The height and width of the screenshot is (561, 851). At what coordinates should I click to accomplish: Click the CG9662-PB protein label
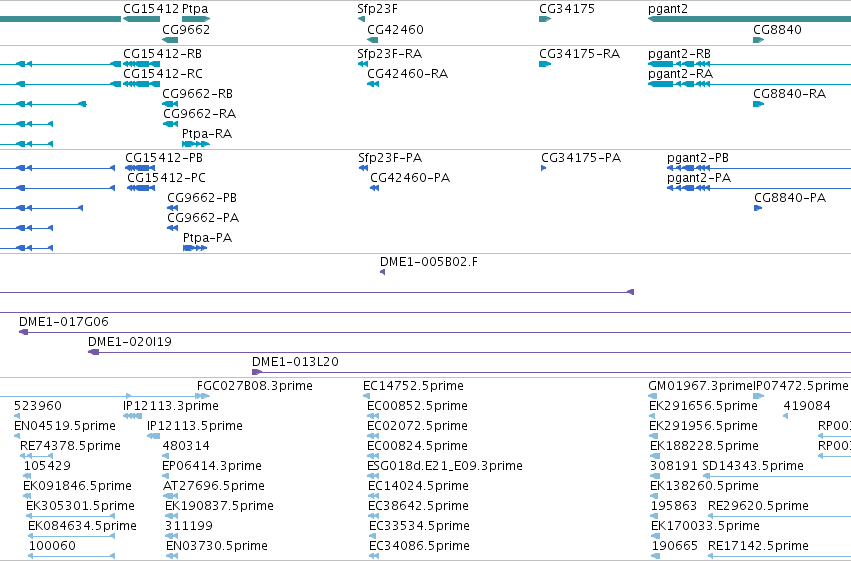point(202,198)
